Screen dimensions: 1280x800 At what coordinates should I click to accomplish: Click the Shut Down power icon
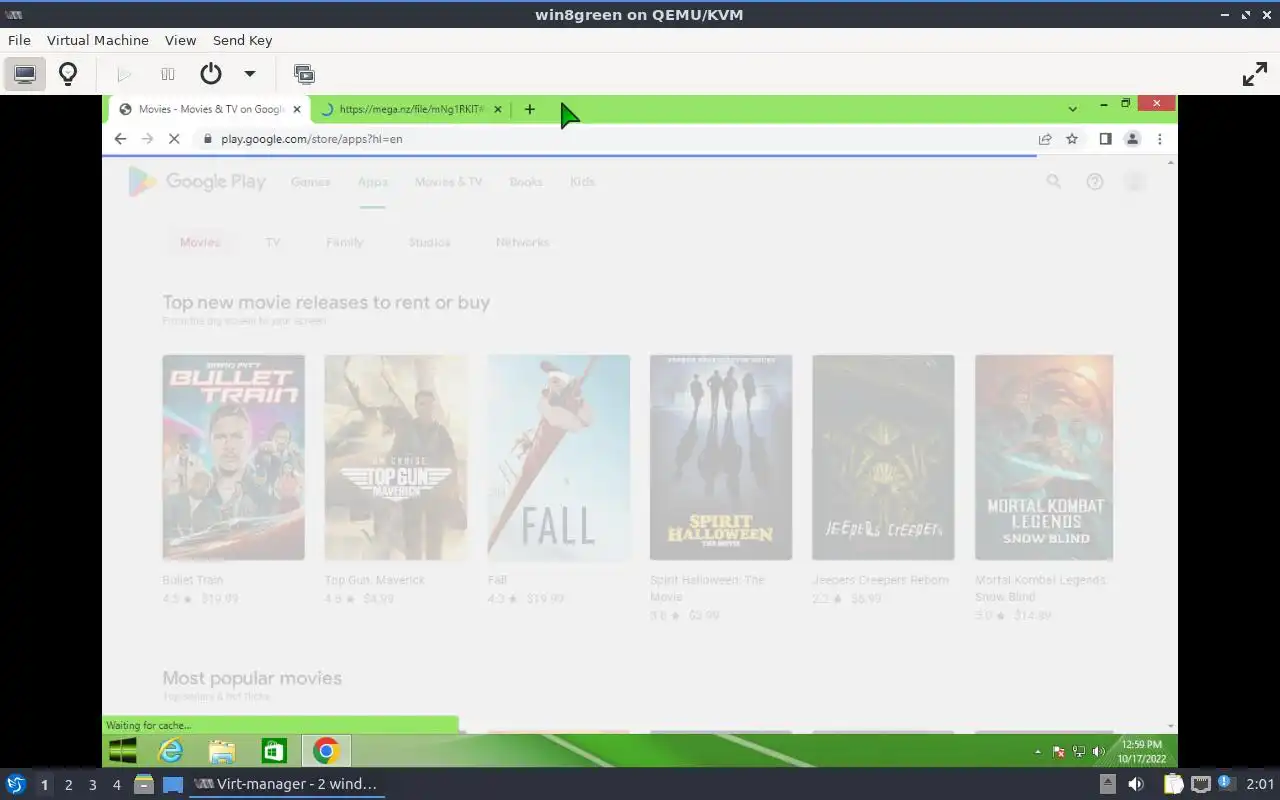tap(210, 74)
